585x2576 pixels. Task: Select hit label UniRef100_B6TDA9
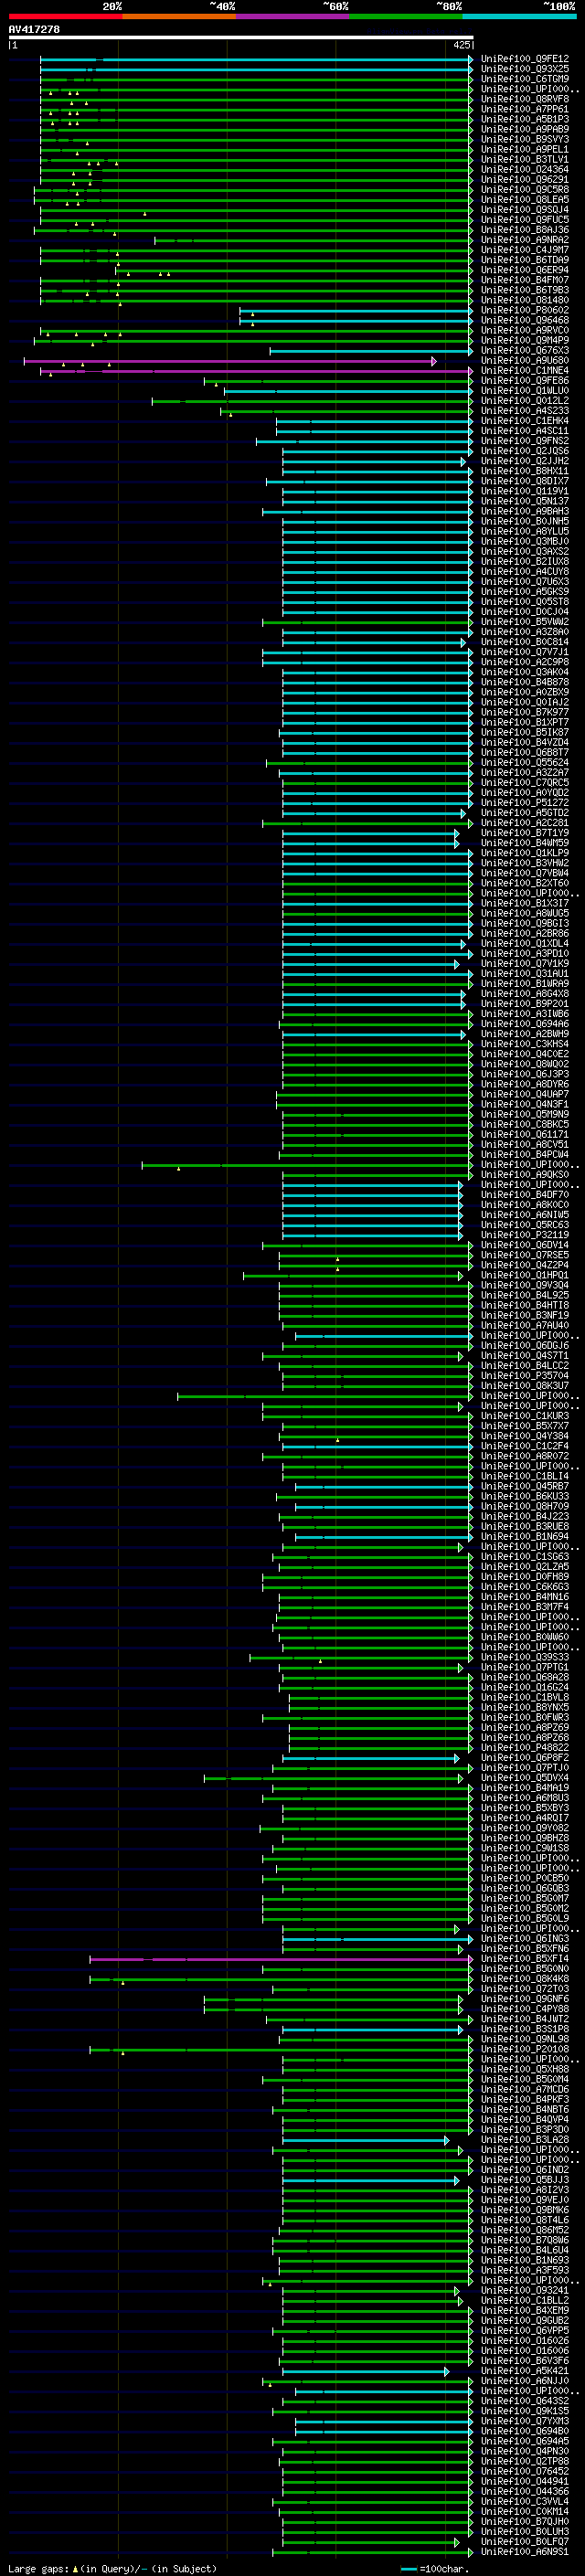525,260
